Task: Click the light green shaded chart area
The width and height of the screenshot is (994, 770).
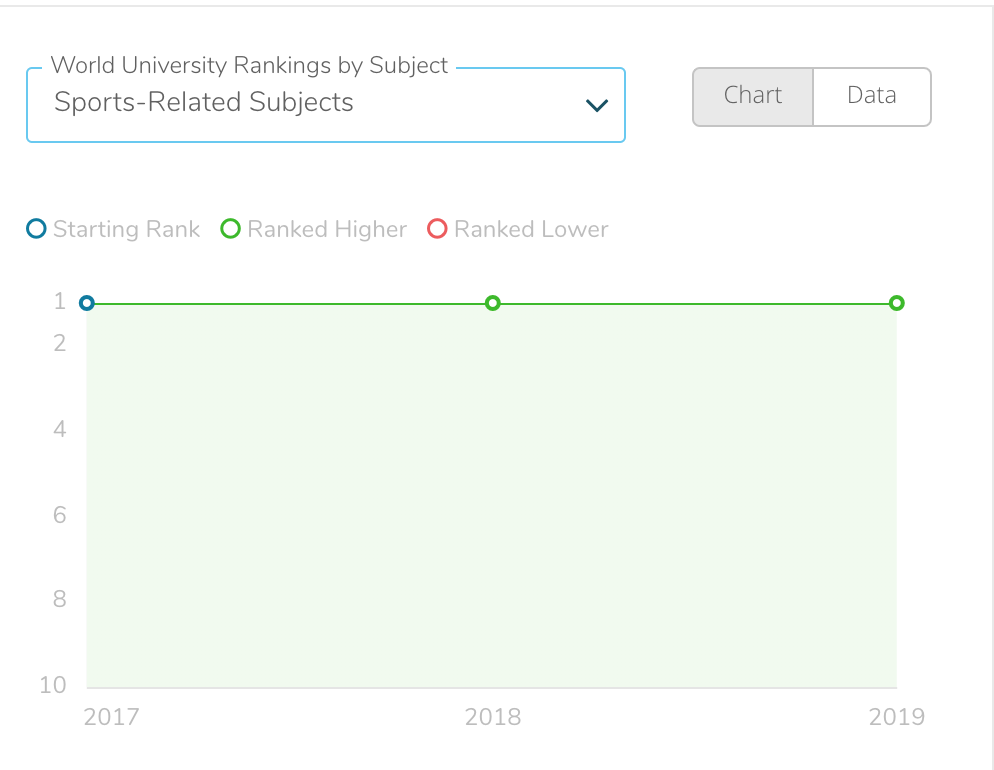Action: click(x=491, y=496)
